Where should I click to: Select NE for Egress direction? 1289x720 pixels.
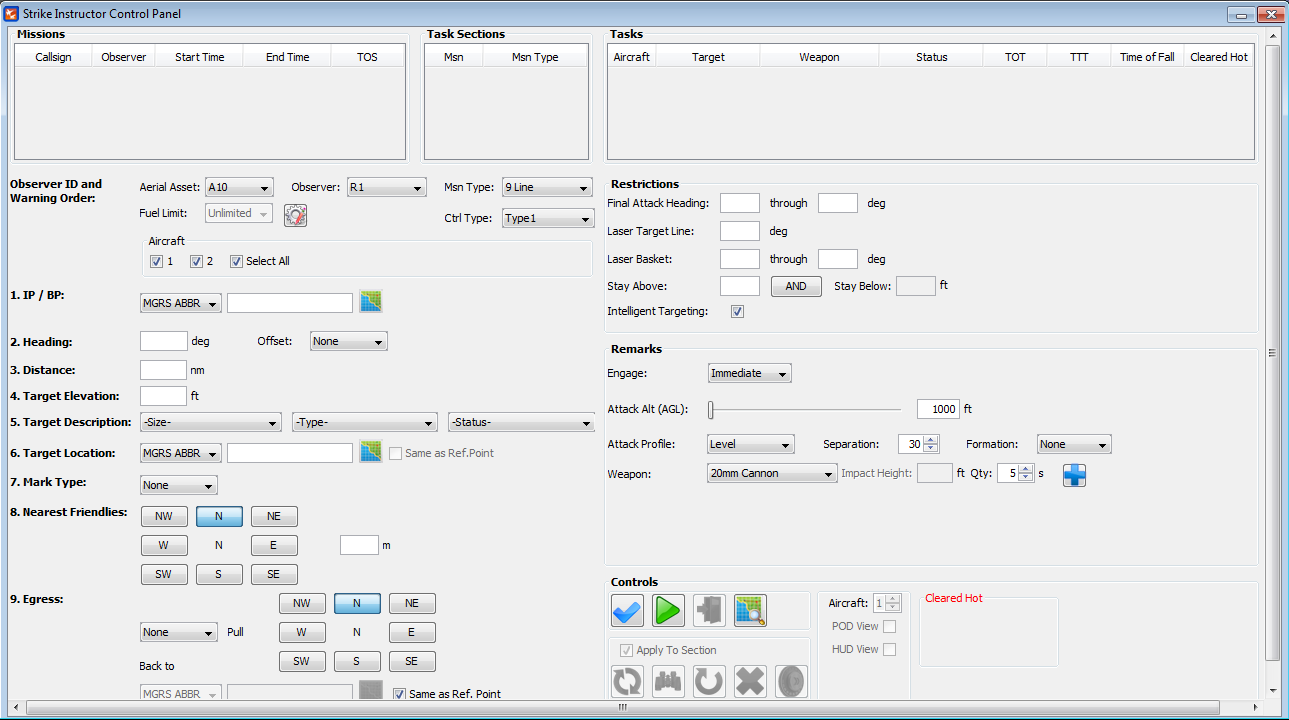(412, 604)
